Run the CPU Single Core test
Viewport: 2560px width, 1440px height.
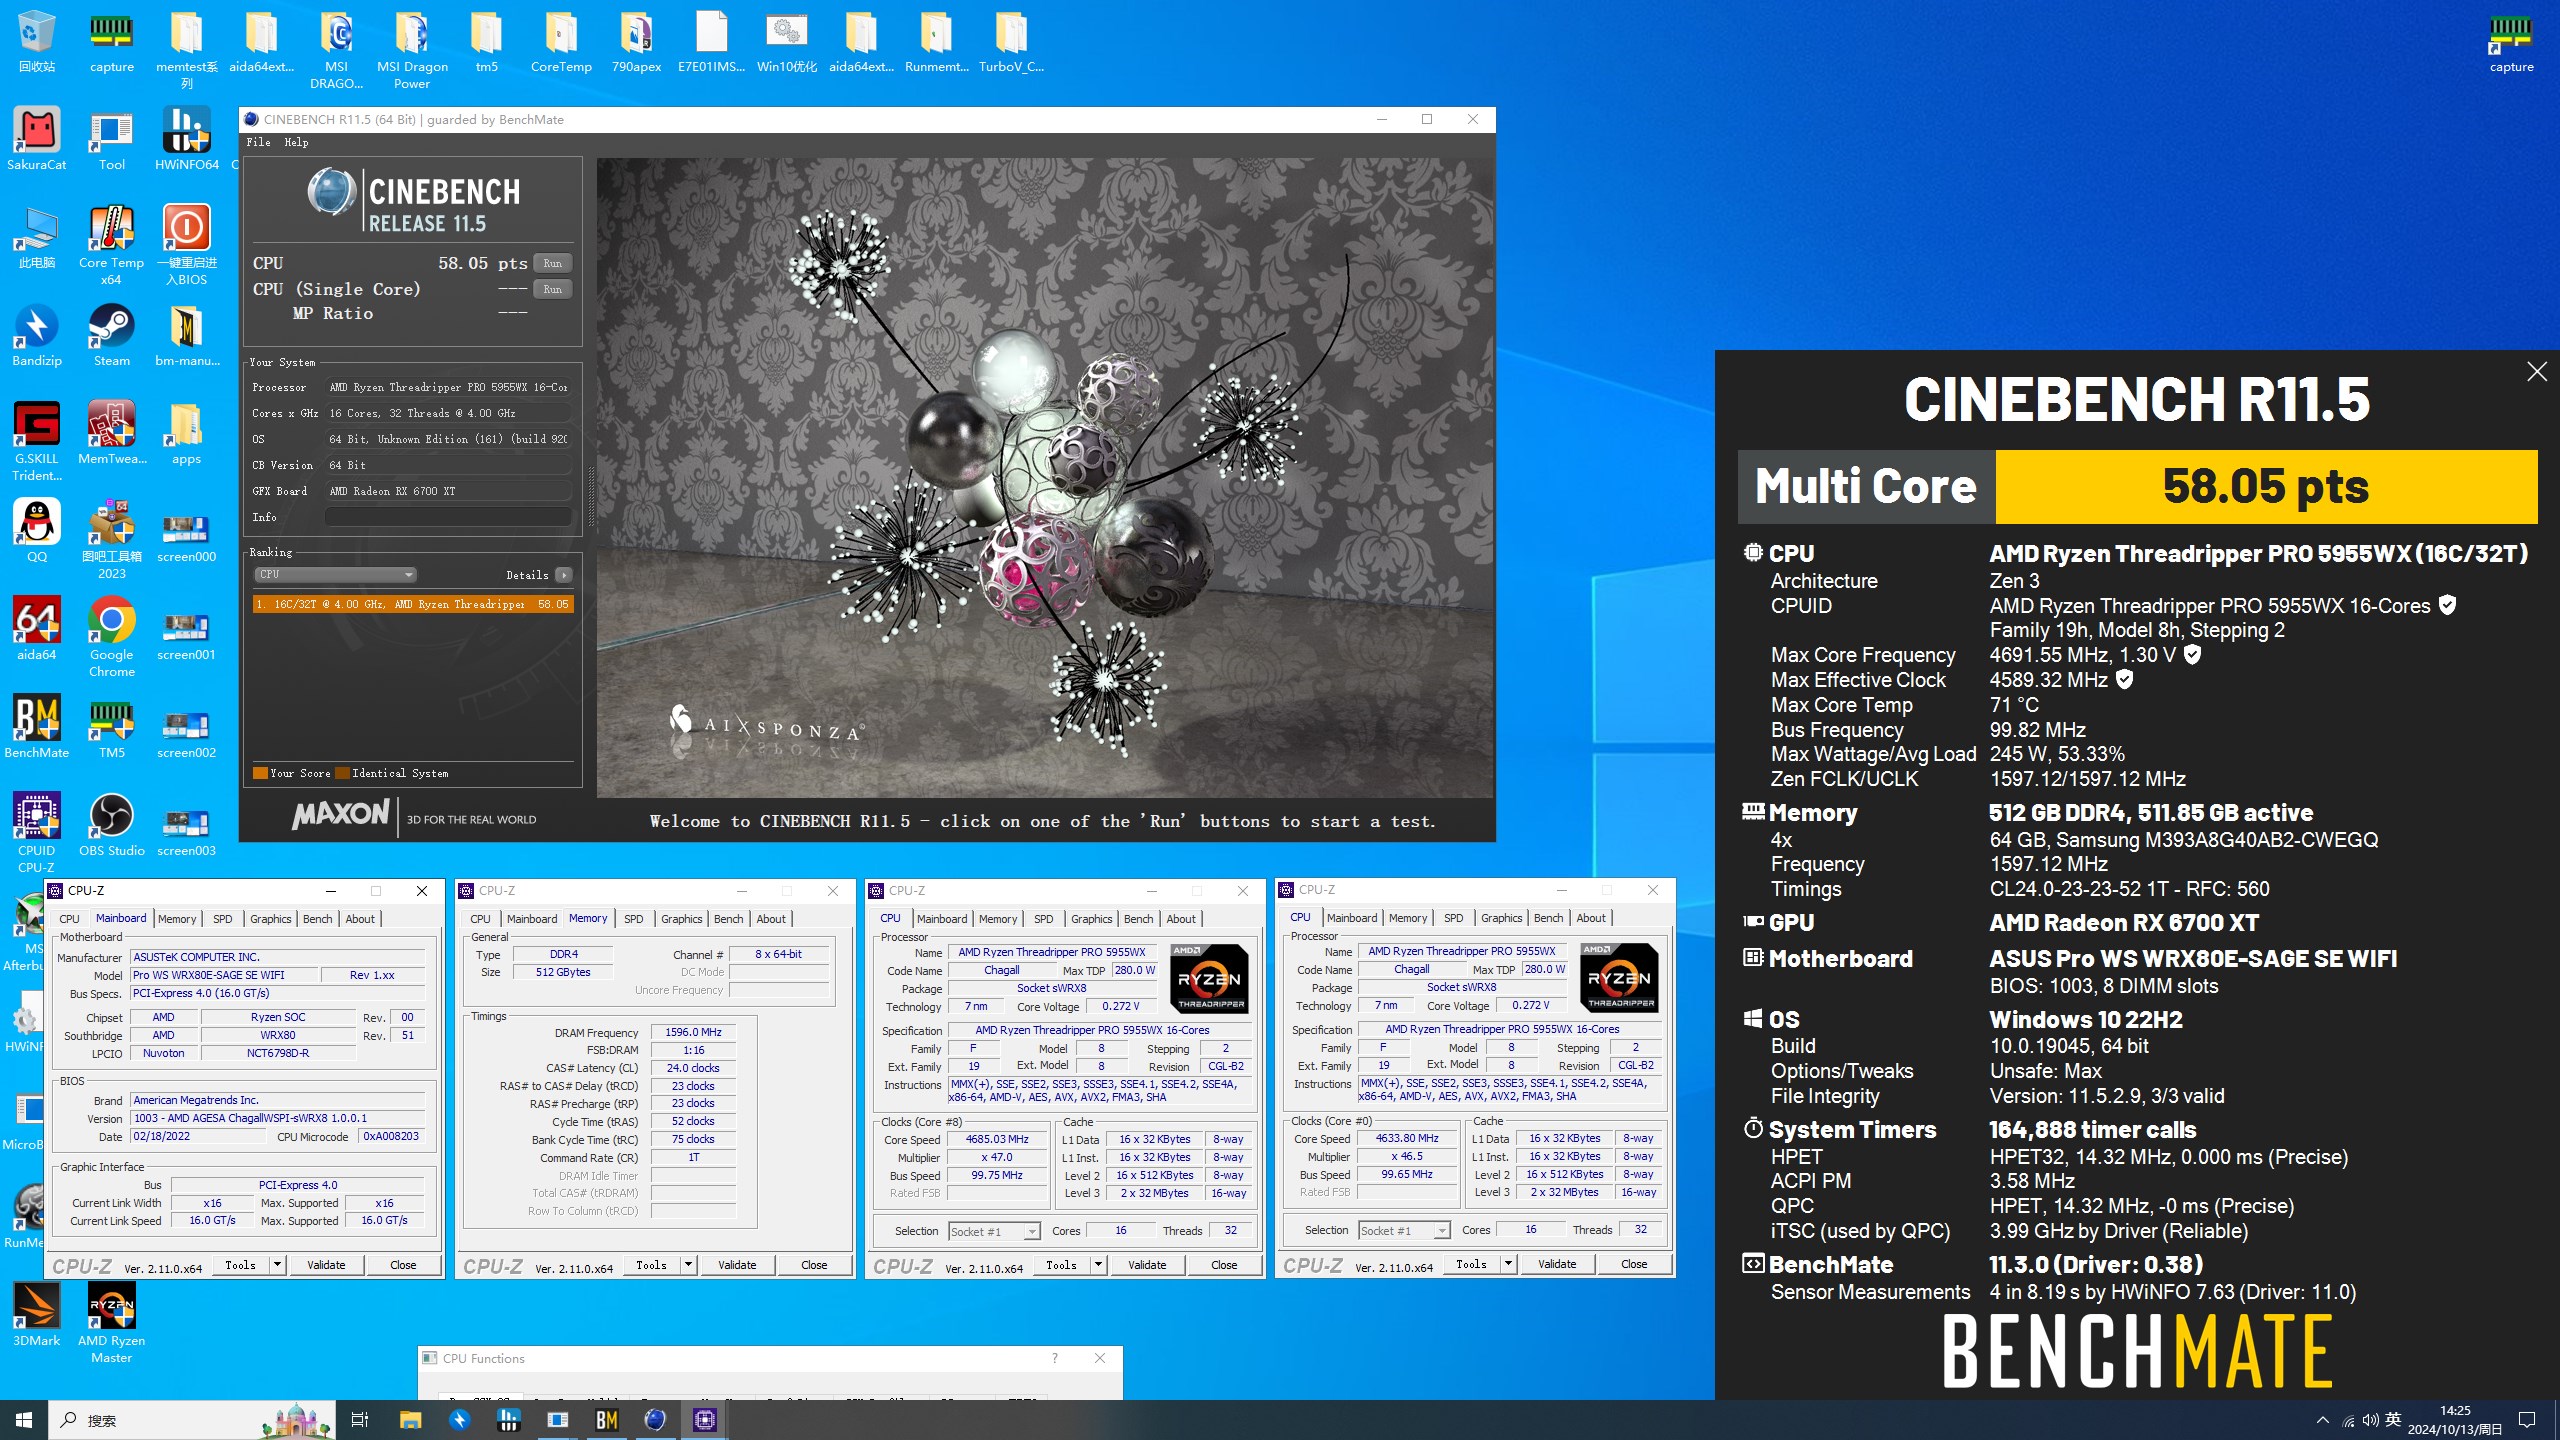coord(553,289)
